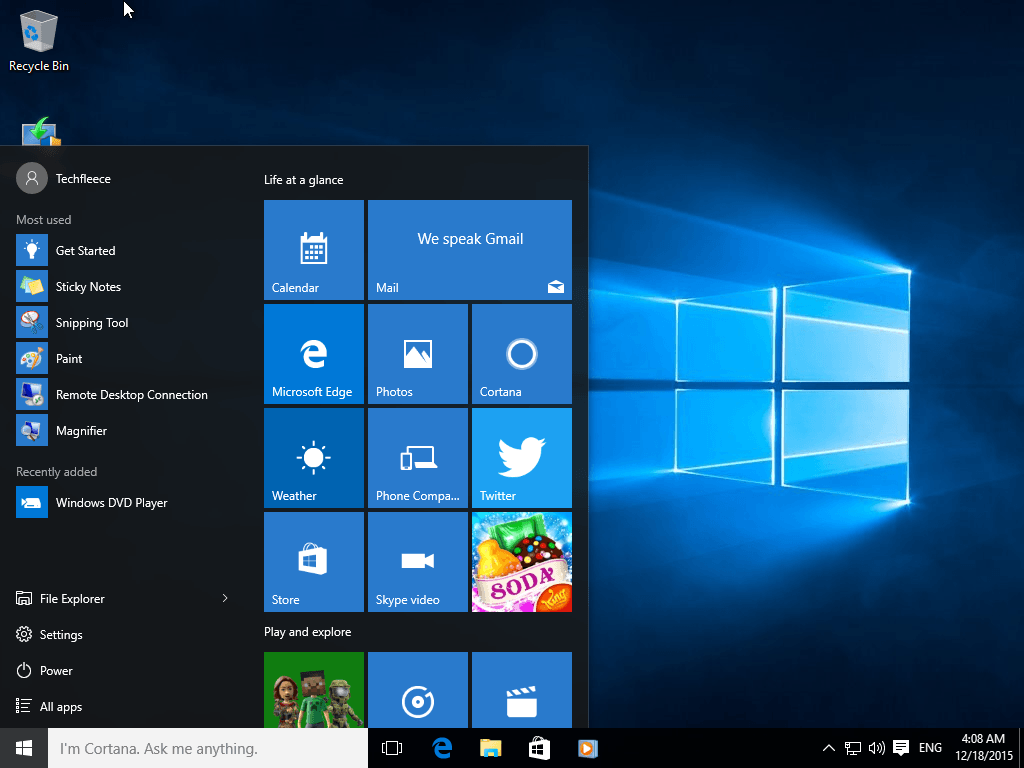Open Phone Companion tile
Viewport: 1024px width, 768px height.
pyautogui.click(x=417, y=458)
